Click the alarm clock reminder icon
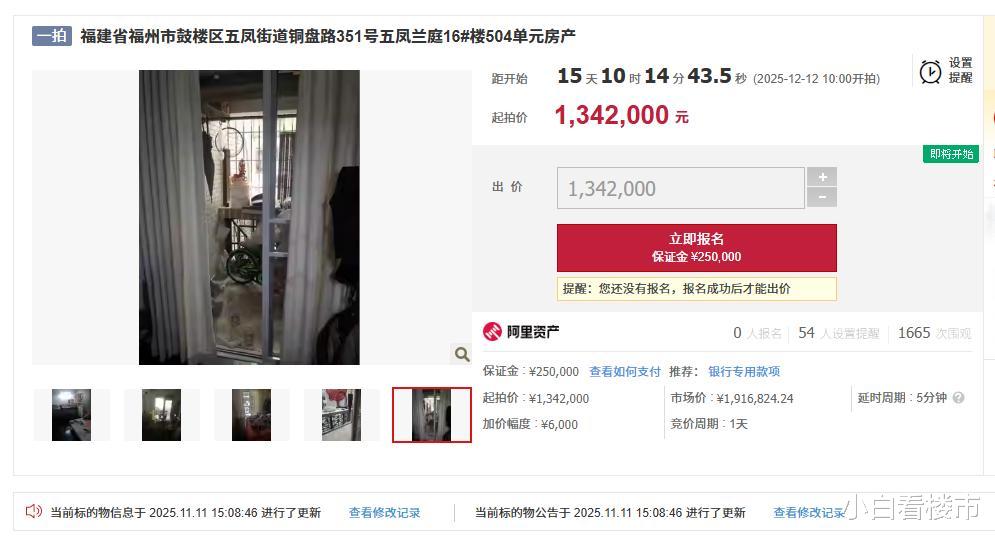 coord(930,72)
